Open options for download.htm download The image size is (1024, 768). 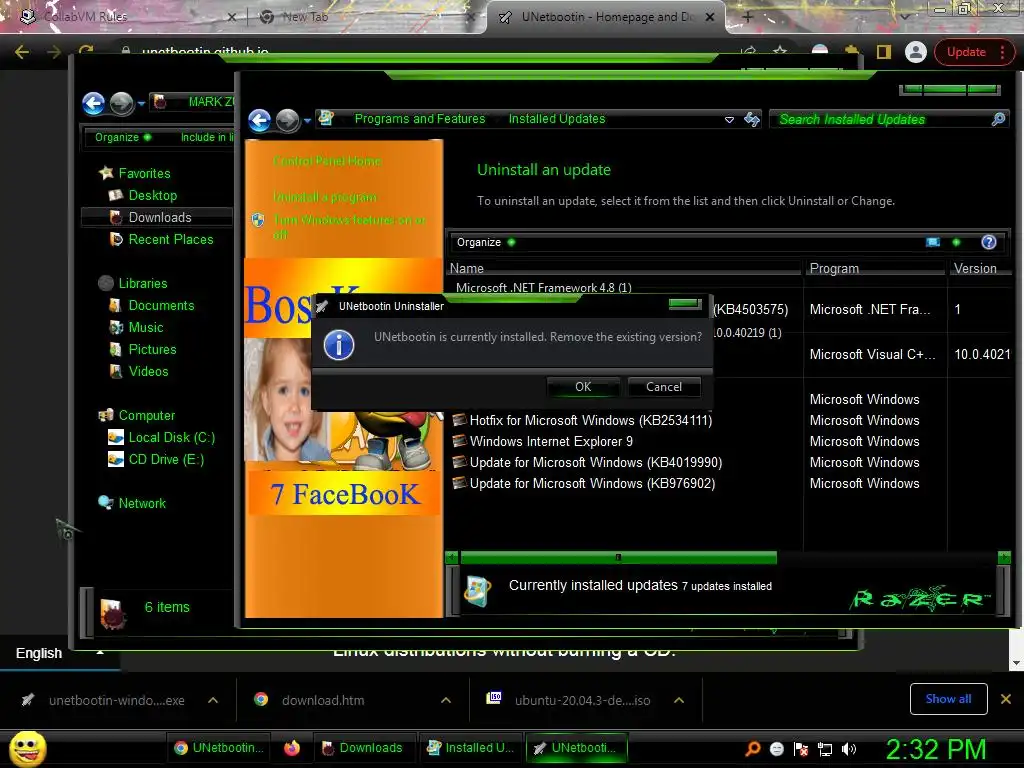coord(446,700)
